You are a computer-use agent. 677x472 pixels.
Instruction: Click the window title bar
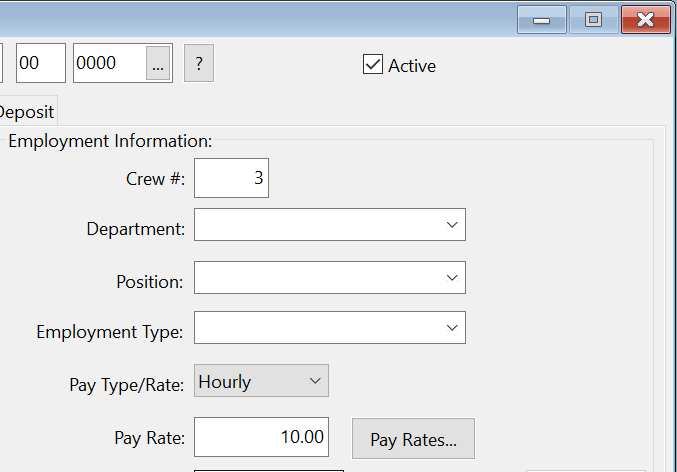pos(259,19)
